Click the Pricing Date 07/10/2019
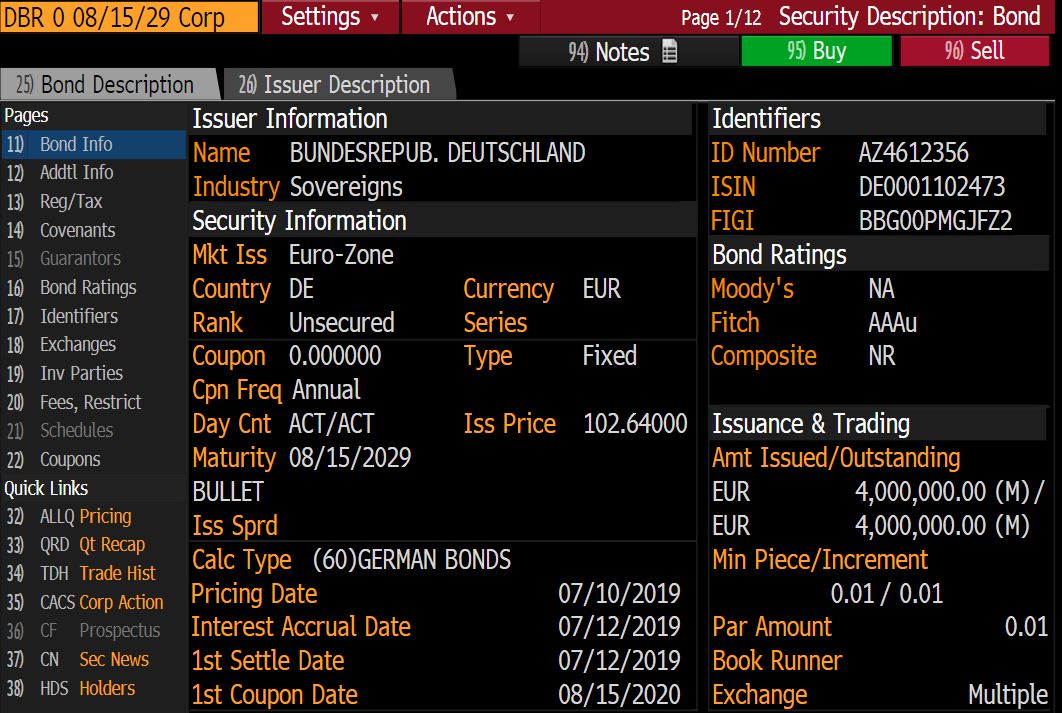 pyautogui.click(x=619, y=594)
